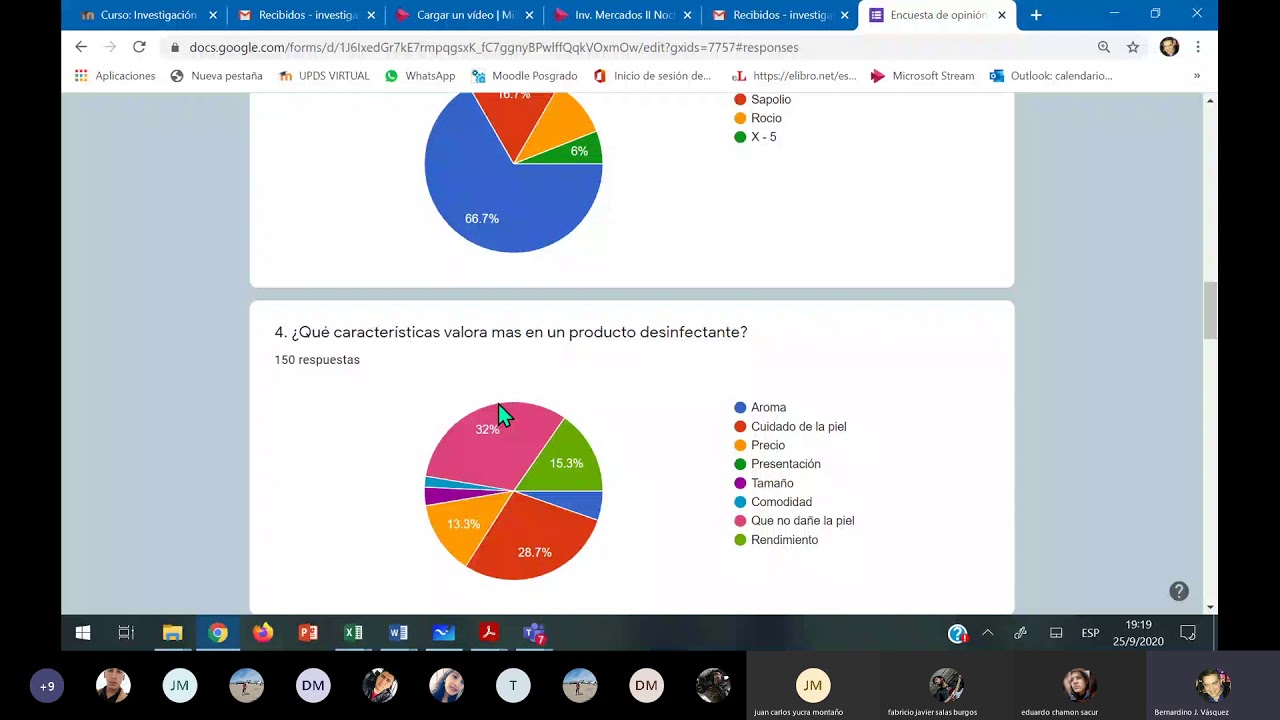Screen dimensions: 1280x720
Task: Click the Precio legend color dot
Action: point(740,445)
